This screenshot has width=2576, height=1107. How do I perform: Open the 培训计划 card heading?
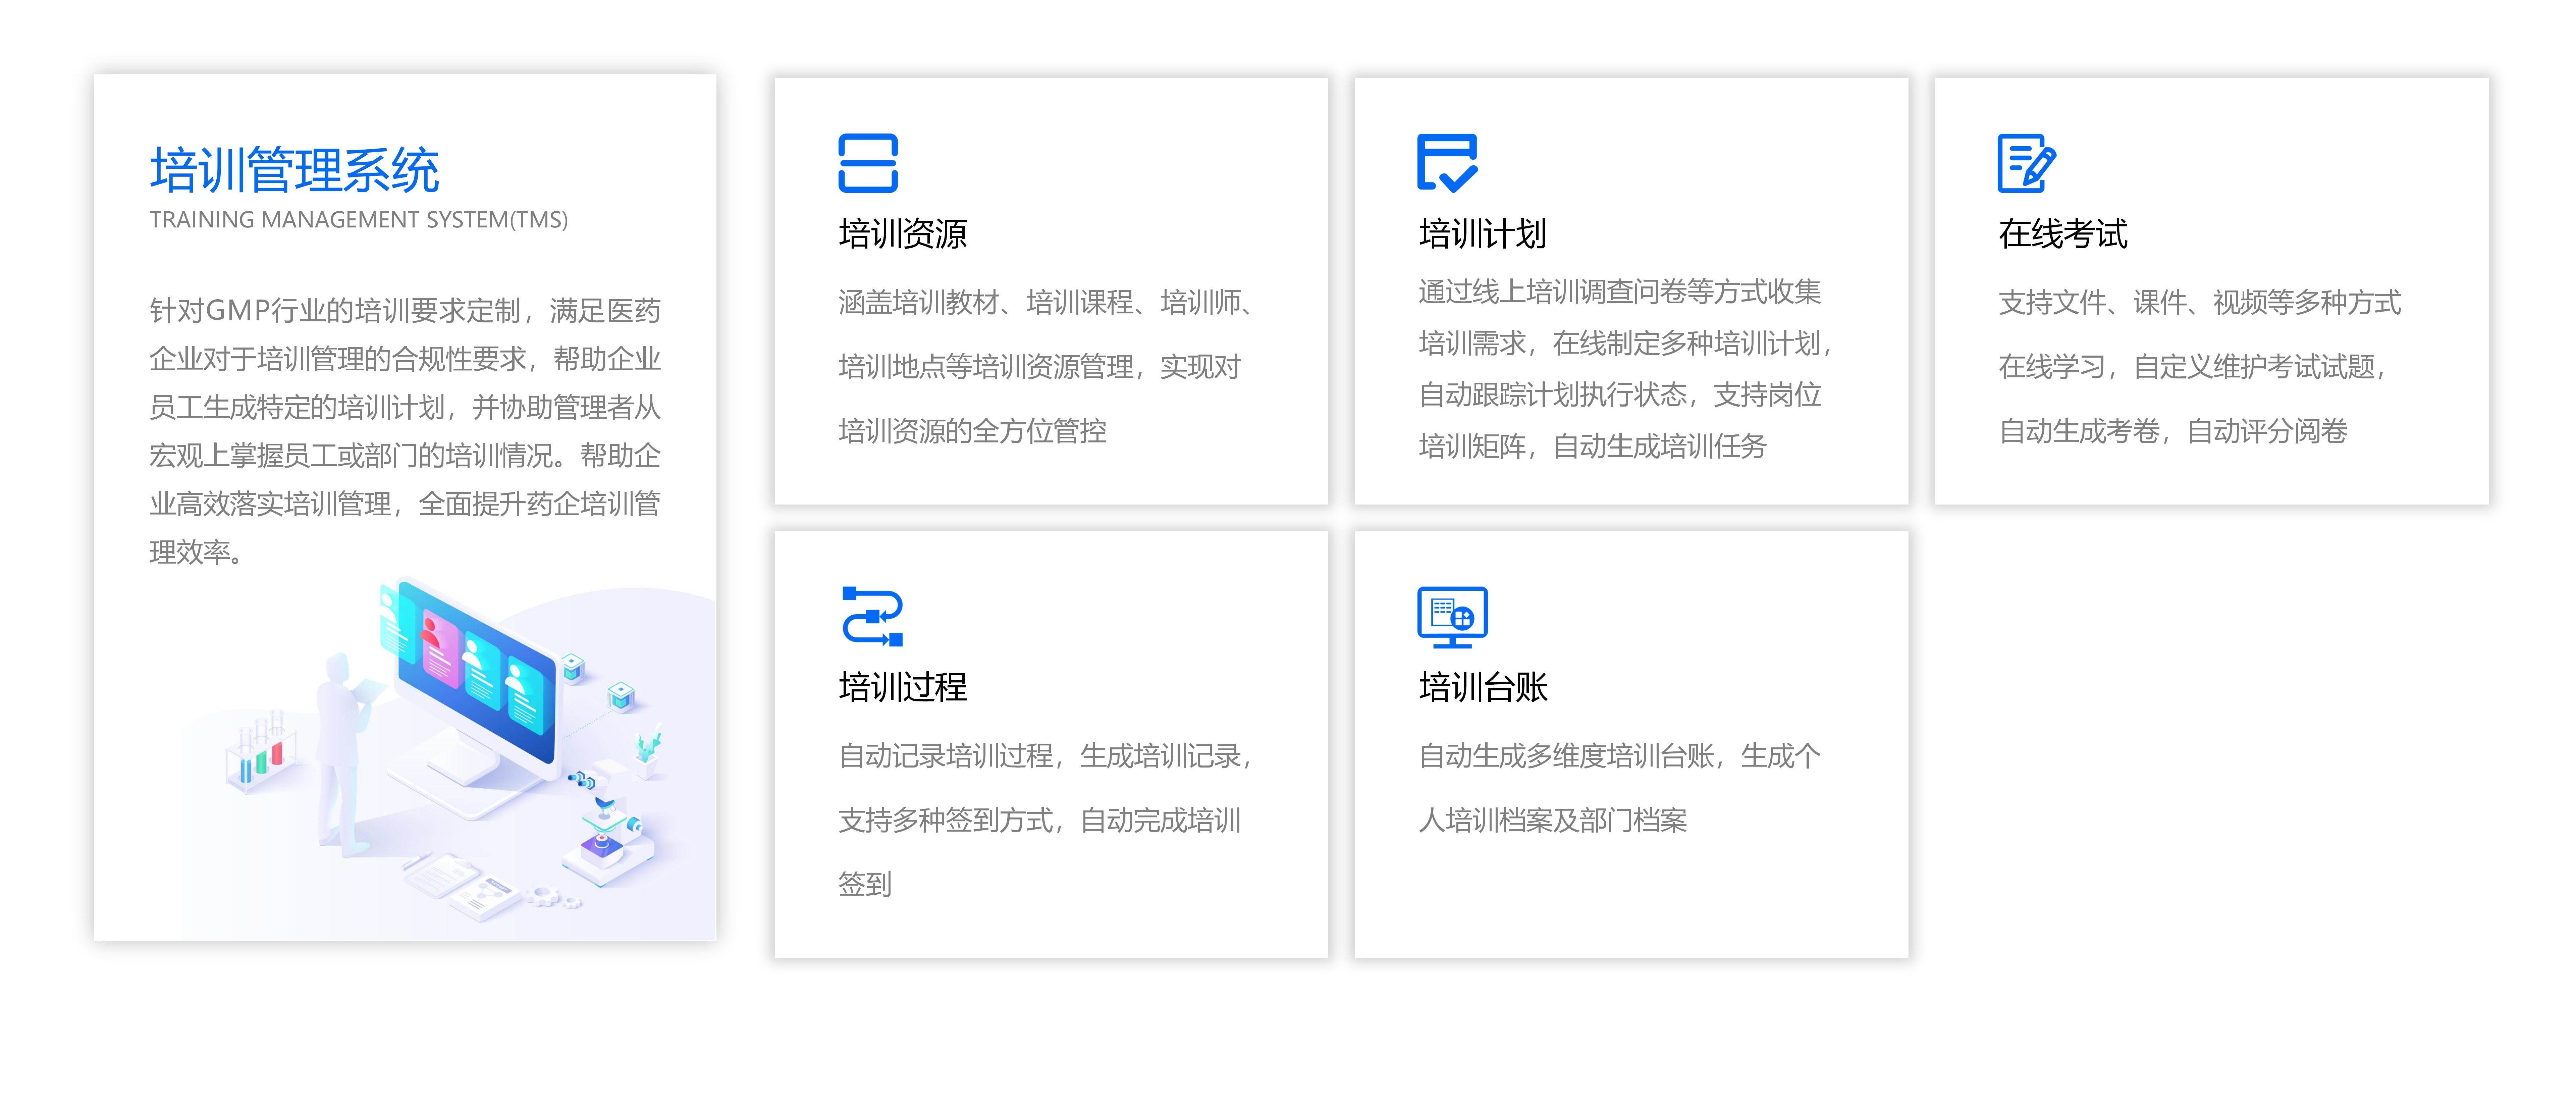tap(1483, 234)
